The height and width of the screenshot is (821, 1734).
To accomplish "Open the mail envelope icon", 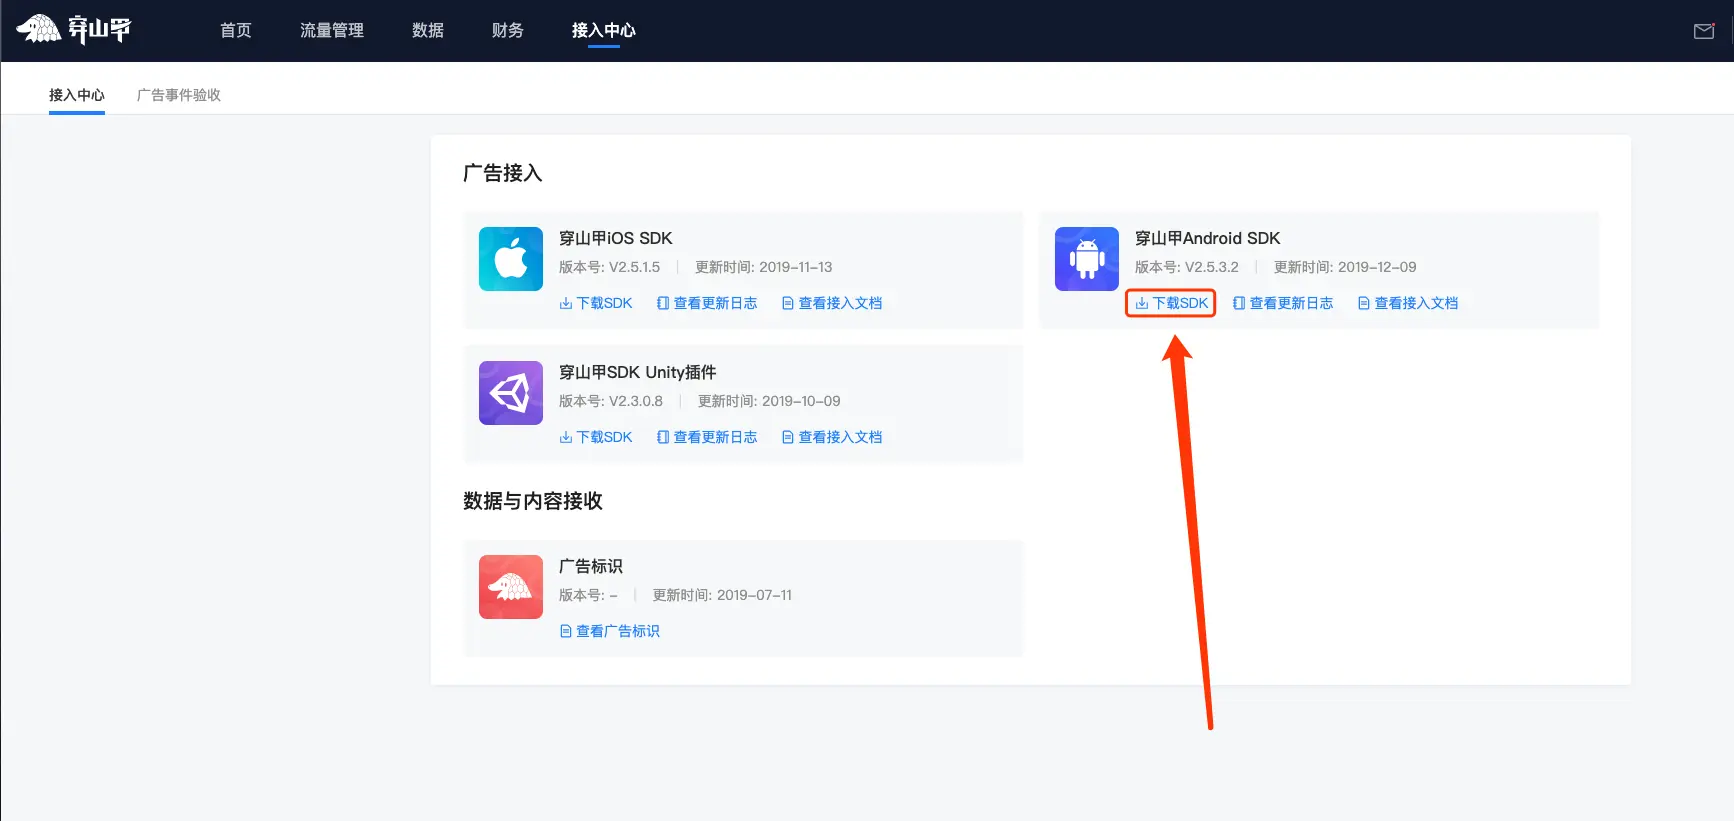I will [1704, 31].
